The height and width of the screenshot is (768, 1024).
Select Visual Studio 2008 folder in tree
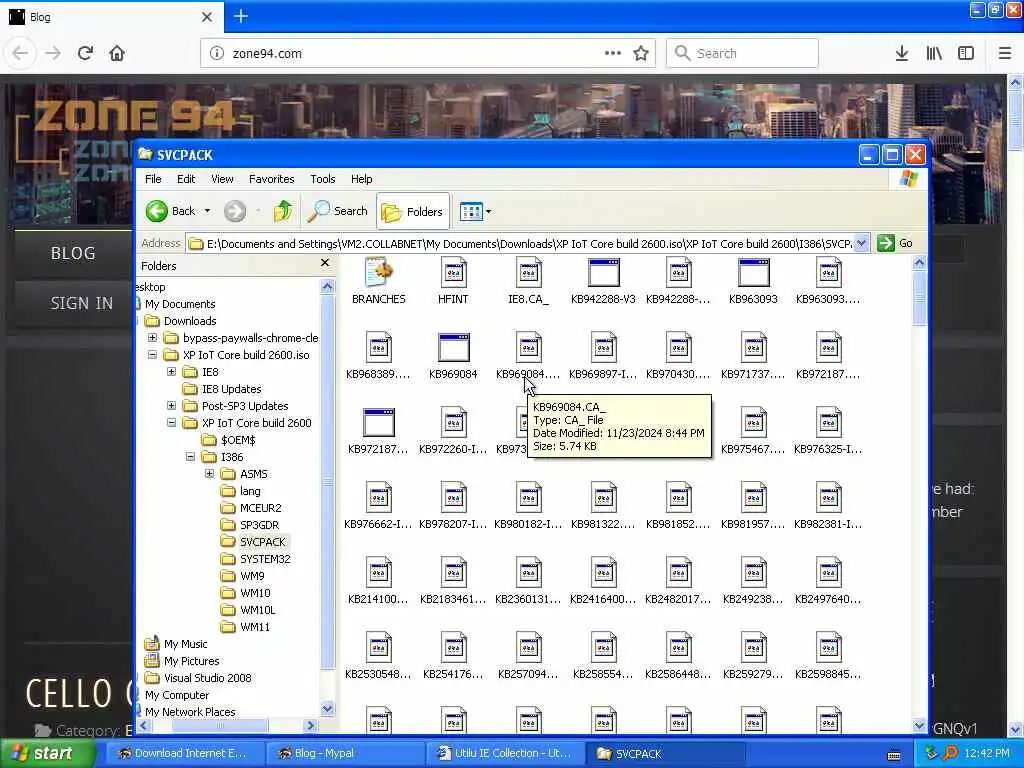tap(207, 677)
